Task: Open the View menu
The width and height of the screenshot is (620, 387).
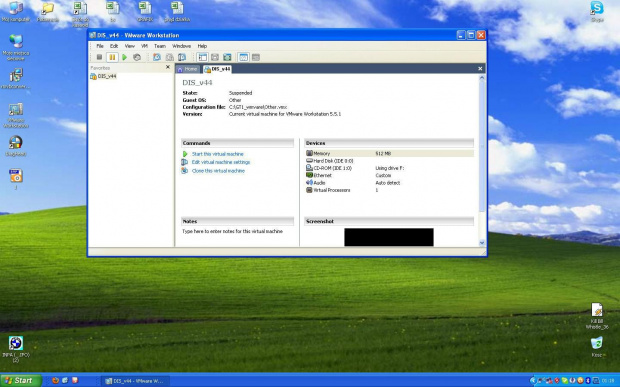Action: (130, 46)
